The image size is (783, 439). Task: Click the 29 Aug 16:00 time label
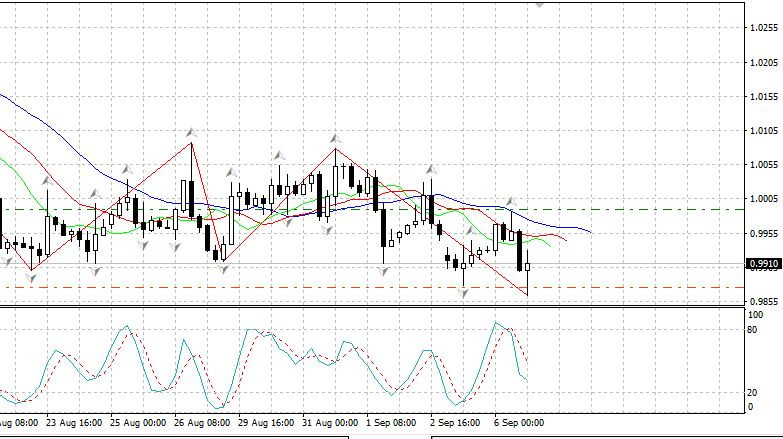[265, 423]
